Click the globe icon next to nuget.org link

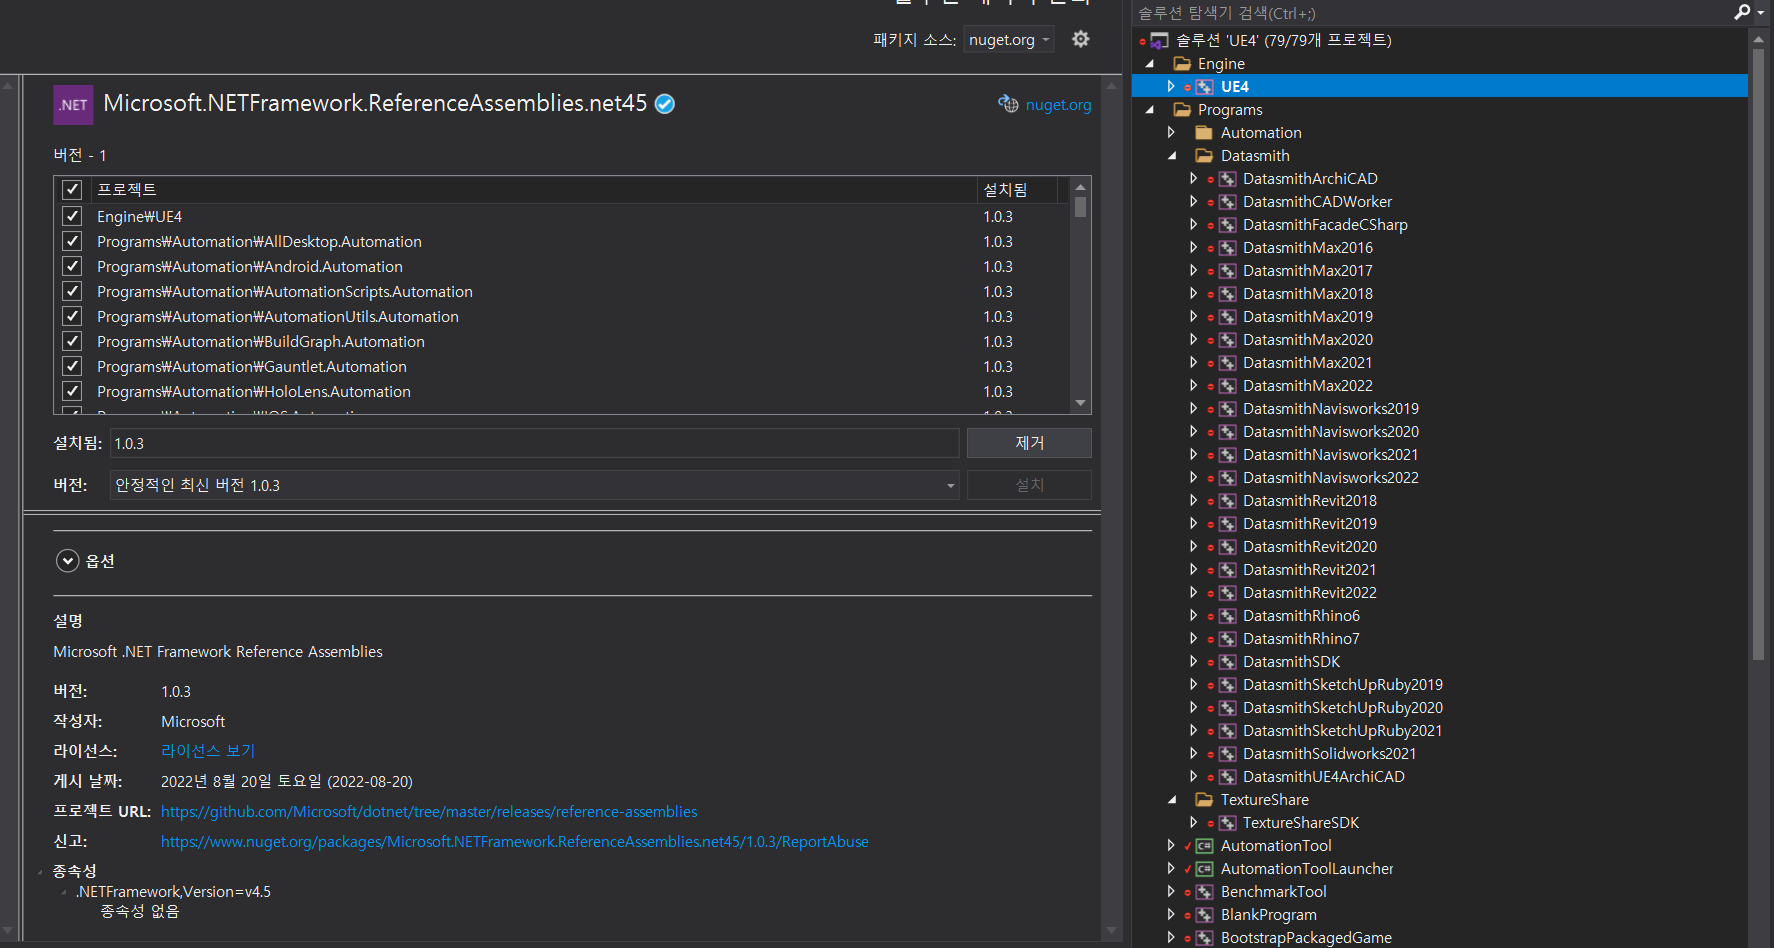click(x=1008, y=104)
